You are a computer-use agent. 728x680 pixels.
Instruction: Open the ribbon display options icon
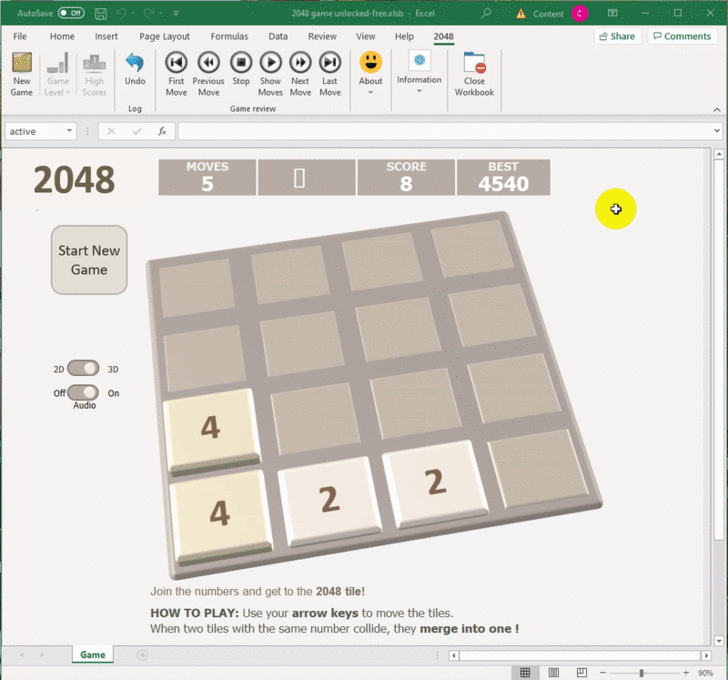click(612, 13)
